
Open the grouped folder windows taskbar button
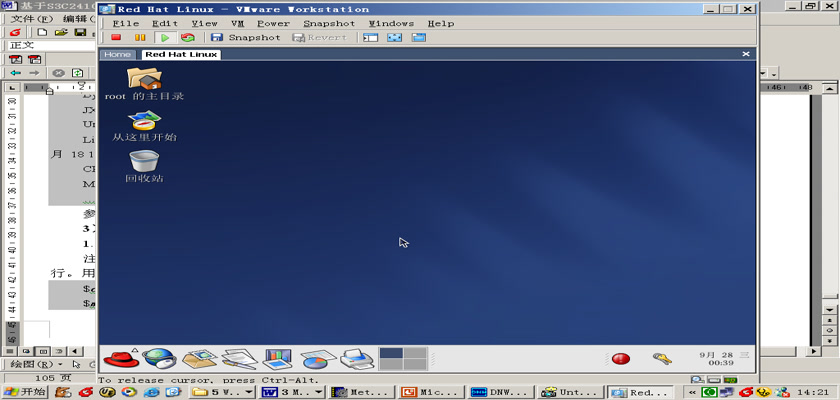click(x=223, y=392)
